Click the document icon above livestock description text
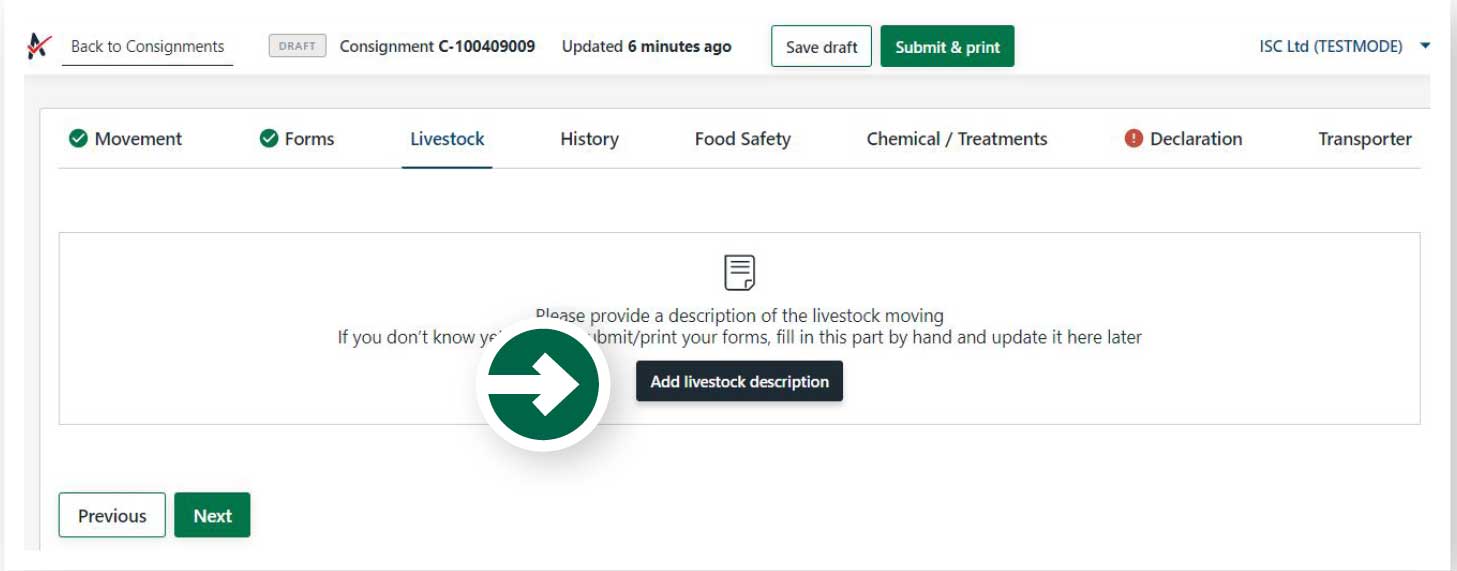Screen dimensions: 1457x571 coord(739,272)
